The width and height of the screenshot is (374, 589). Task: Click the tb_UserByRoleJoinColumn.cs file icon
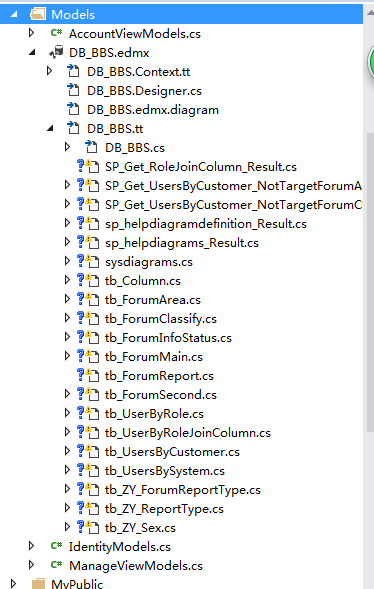pyautogui.click(x=88, y=432)
